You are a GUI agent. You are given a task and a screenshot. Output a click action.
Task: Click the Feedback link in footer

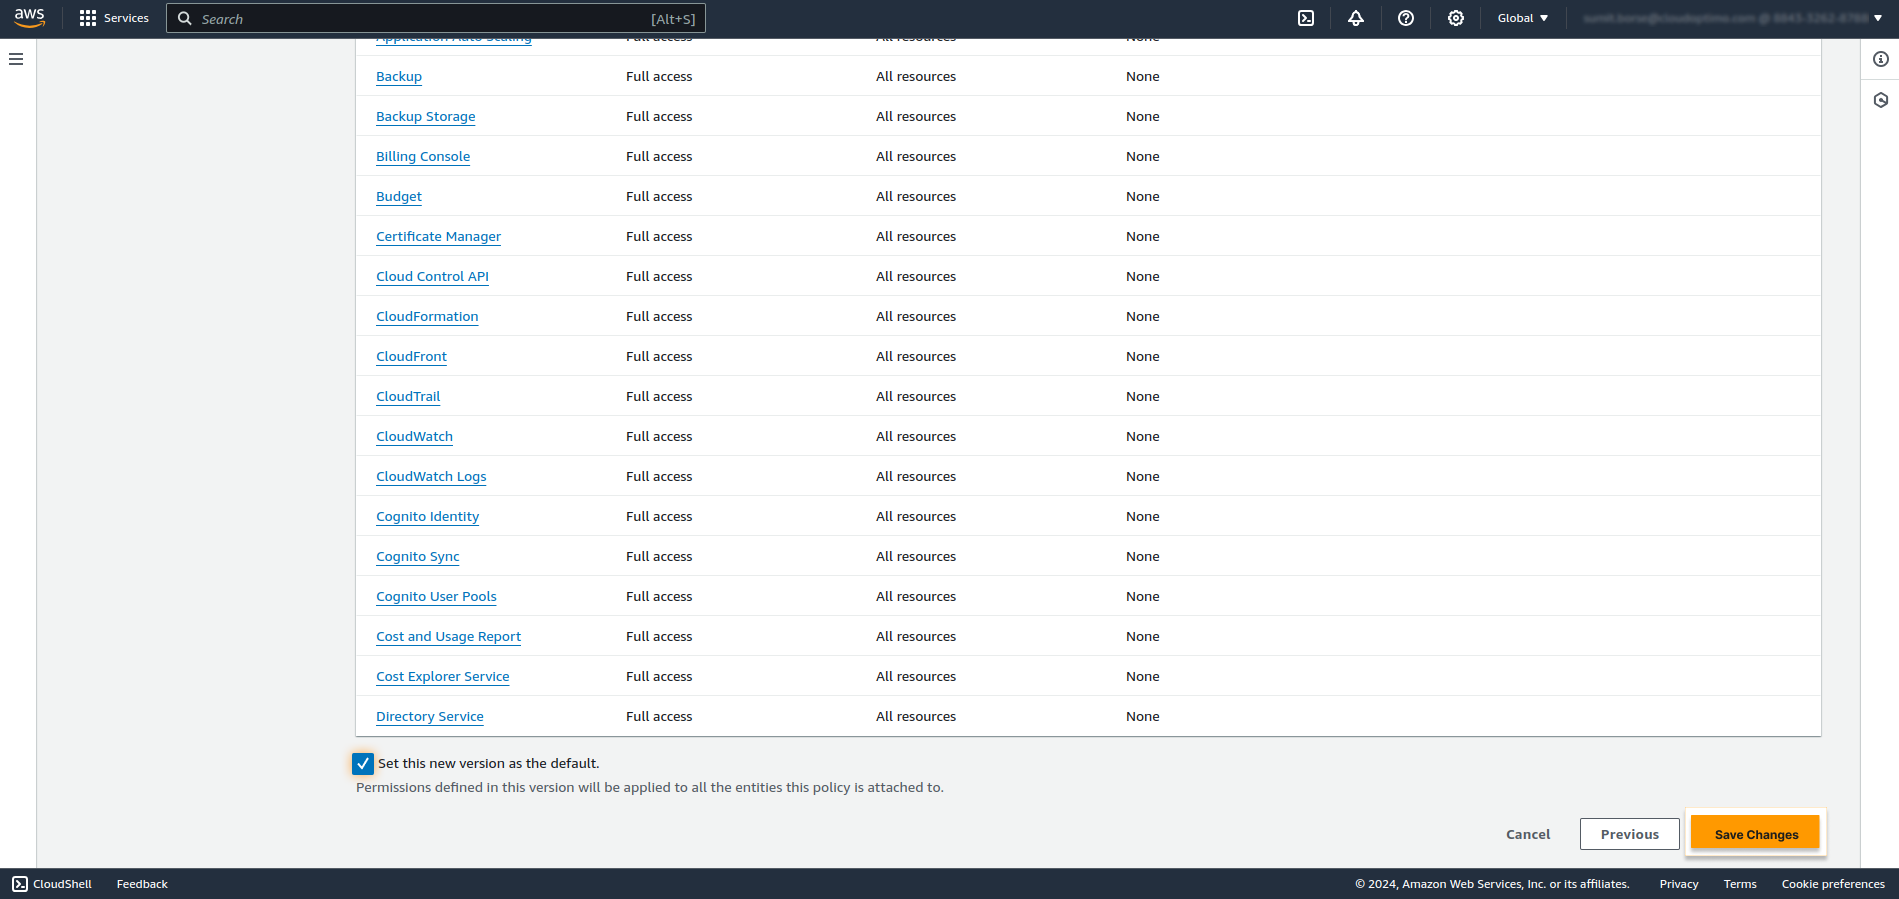point(142,884)
